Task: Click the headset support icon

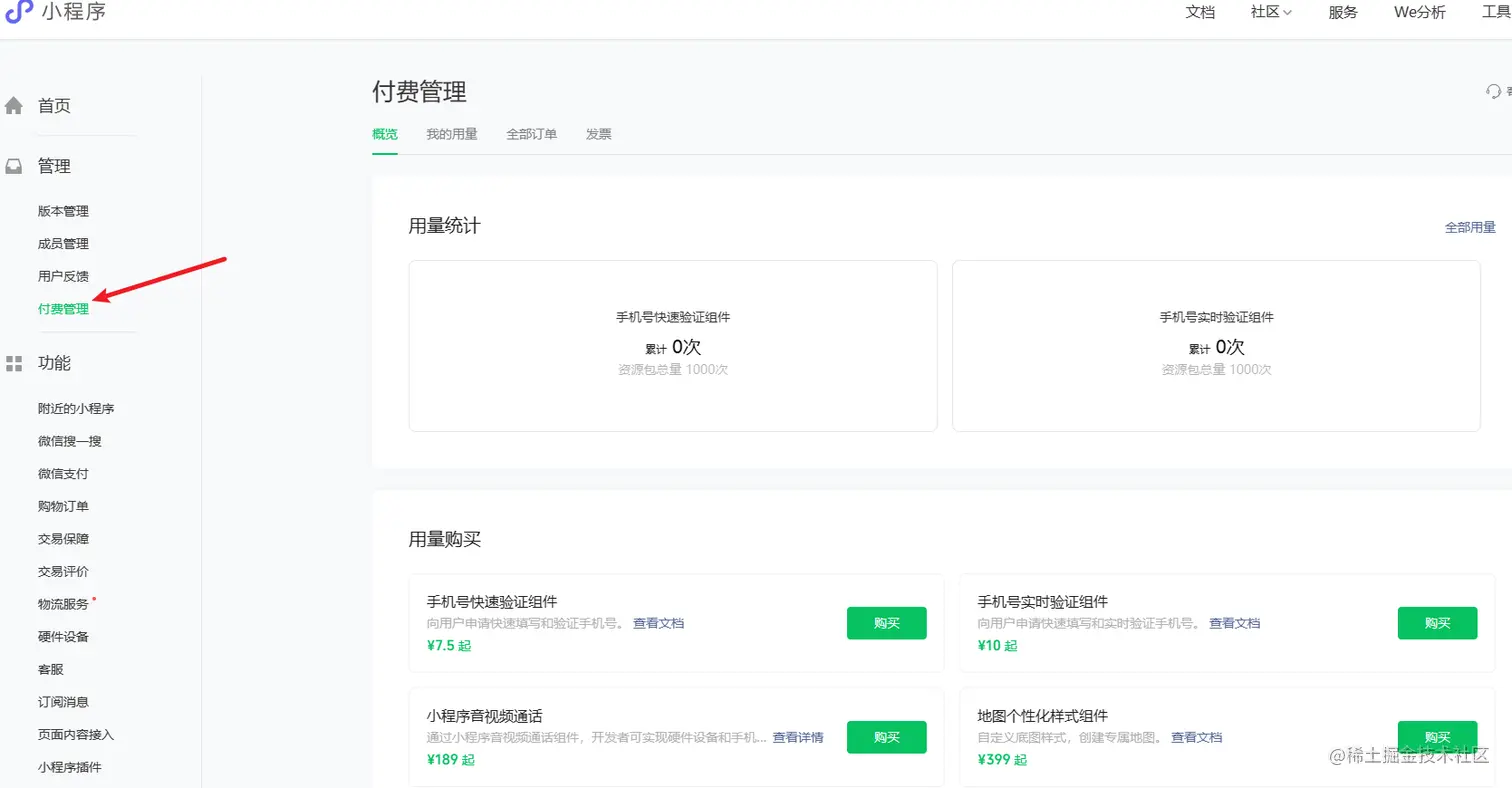Action: pyautogui.click(x=1494, y=92)
